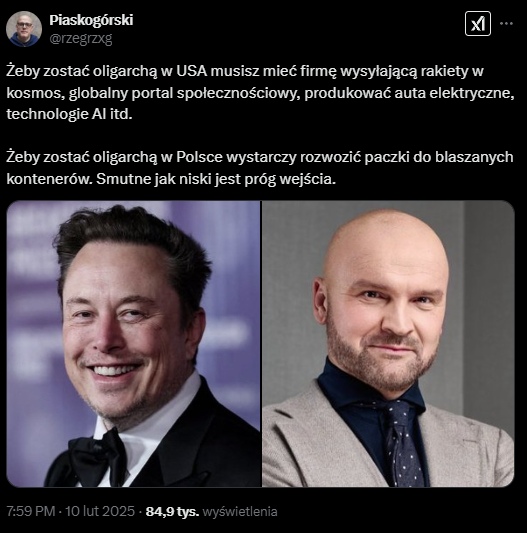Click the second paragraph about Polsce oligarchs
The image size is (527, 533).
click(260, 168)
